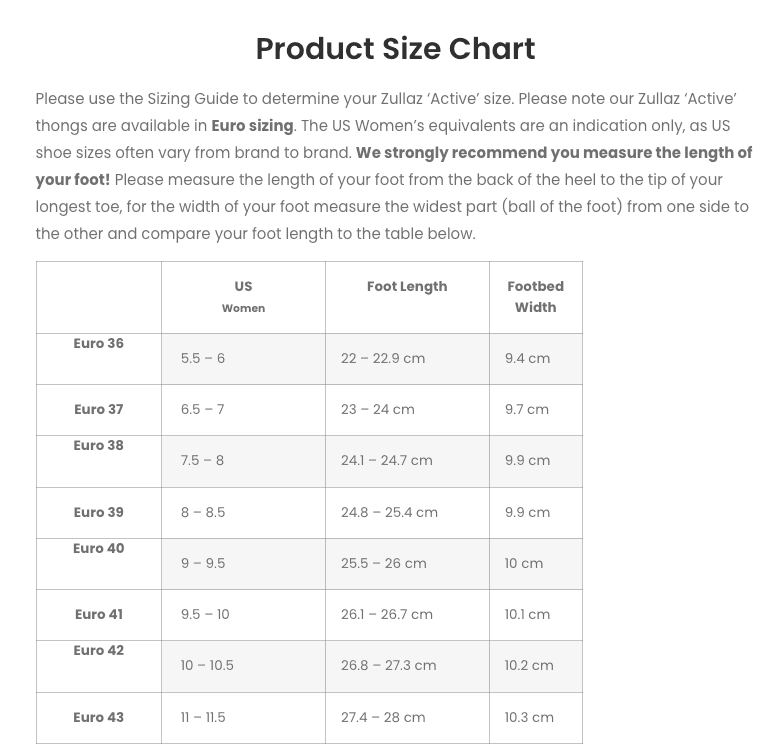This screenshot has height=752, width=757.
Task: Select the Euro 36 row label
Action: pyautogui.click(x=98, y=344)
